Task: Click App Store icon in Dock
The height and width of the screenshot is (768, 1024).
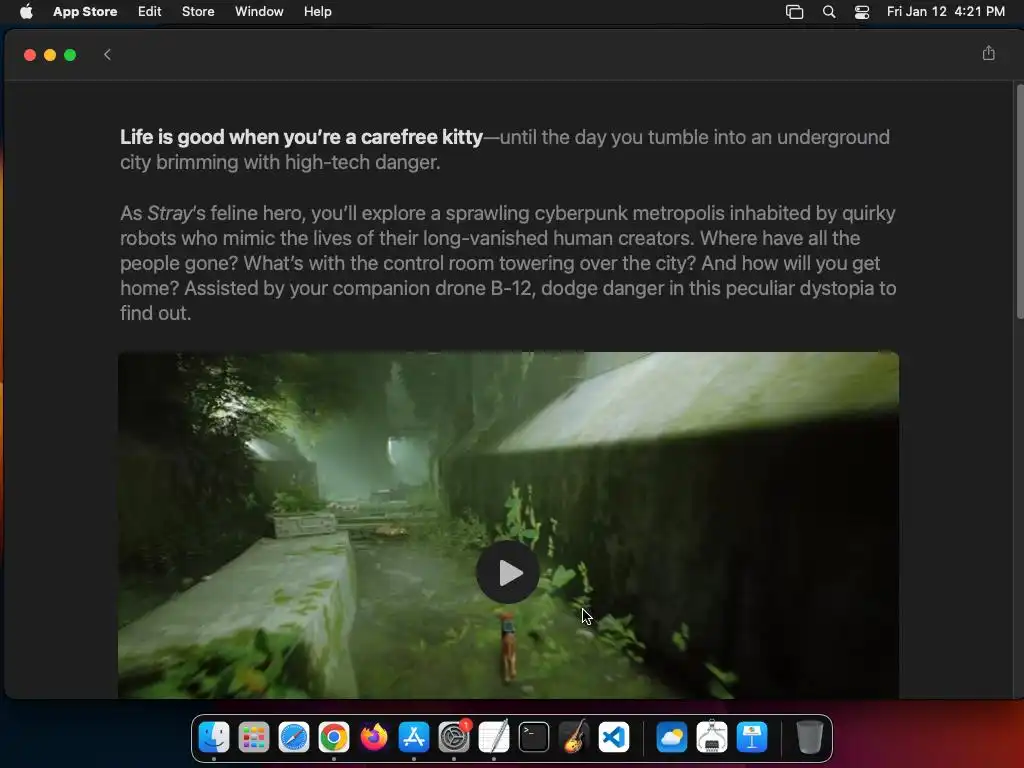Action: [414, 737]
